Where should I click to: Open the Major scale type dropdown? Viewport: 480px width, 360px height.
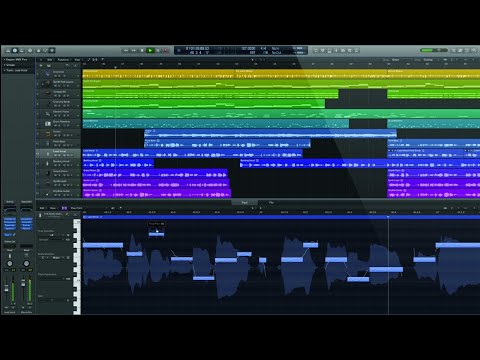click(x=58, y=258)
